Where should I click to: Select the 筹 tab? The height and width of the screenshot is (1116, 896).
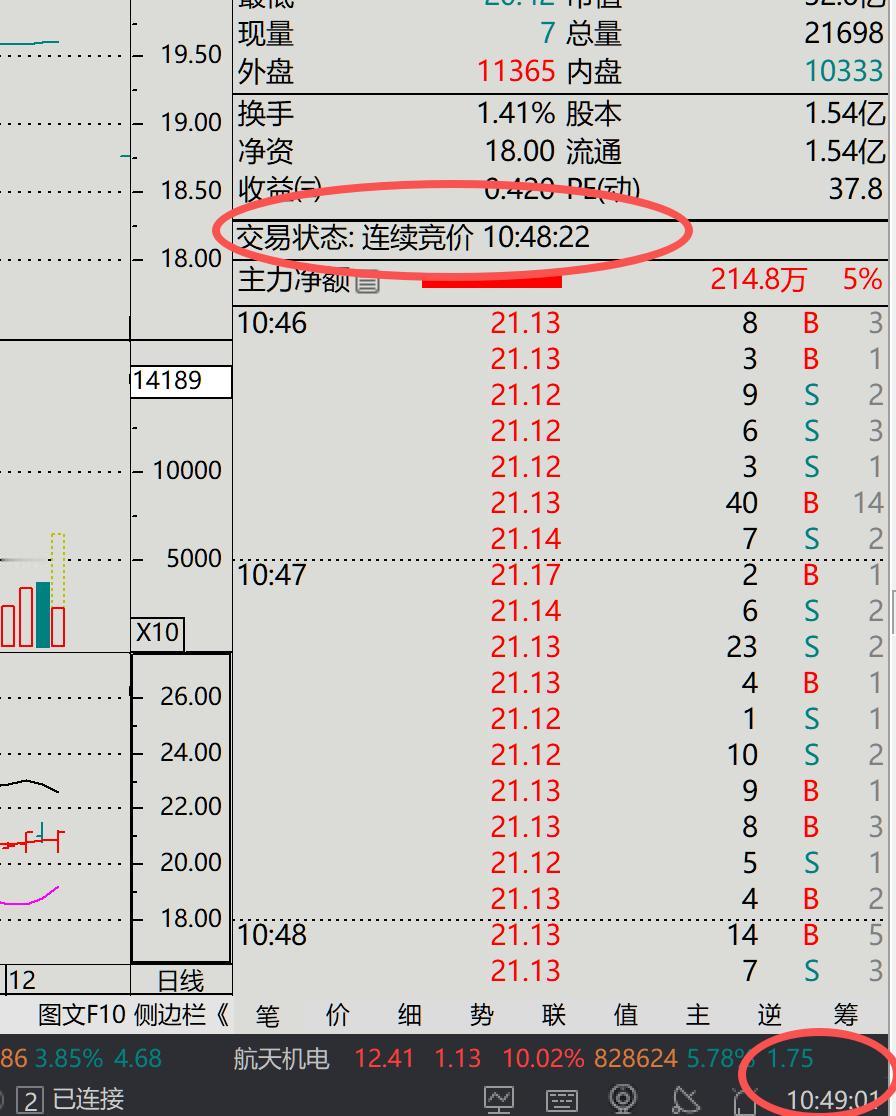pyautogui.click(x=845, y=1015)
